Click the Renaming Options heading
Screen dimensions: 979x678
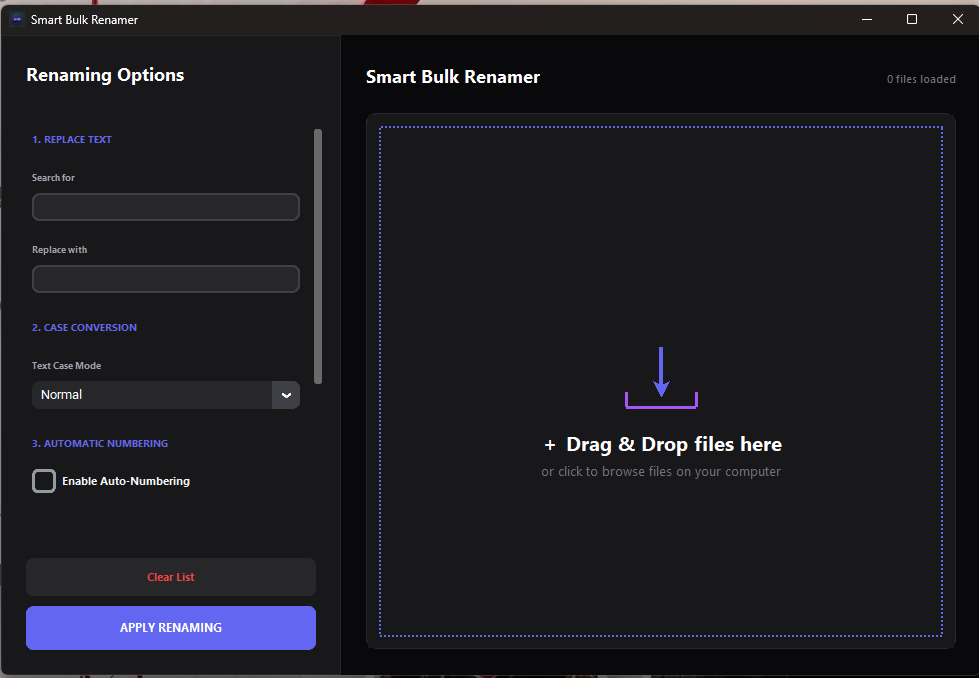pyautogui.click(x=105, y=75)
